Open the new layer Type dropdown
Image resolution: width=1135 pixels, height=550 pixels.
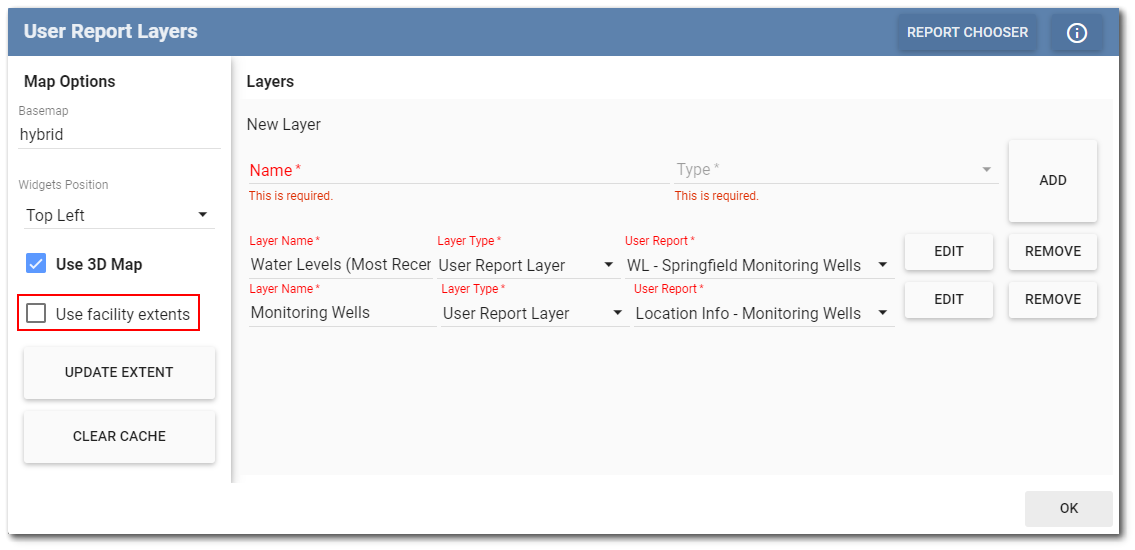click(835, 170)
